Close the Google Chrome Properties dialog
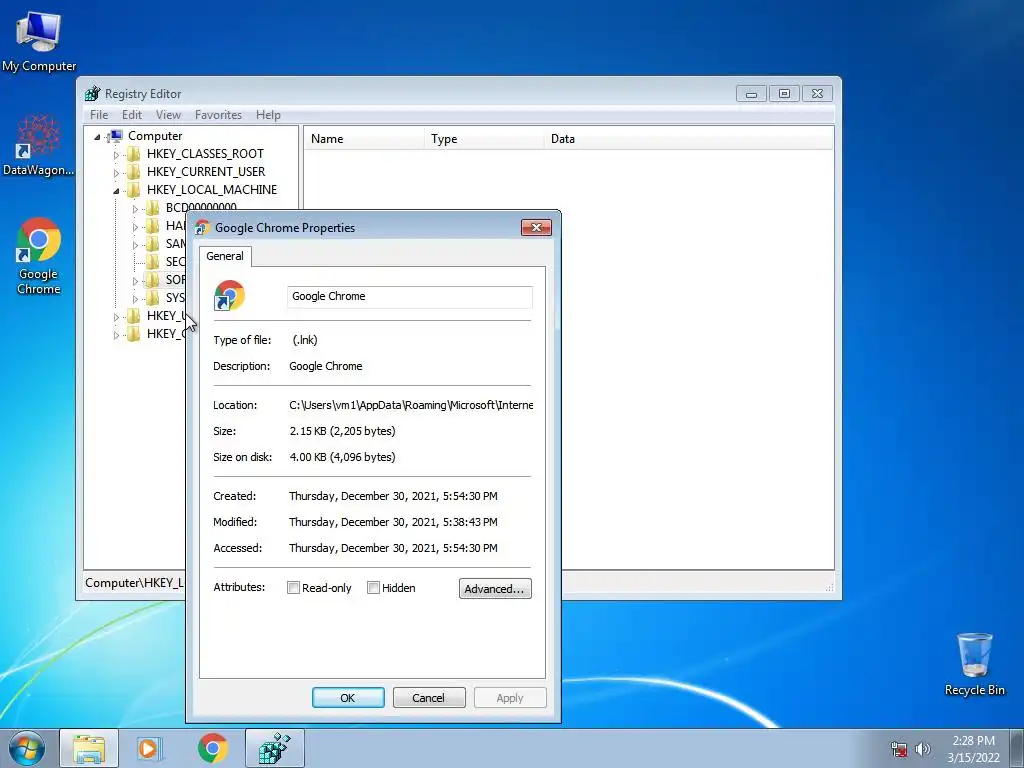 [x=536, y=227]
